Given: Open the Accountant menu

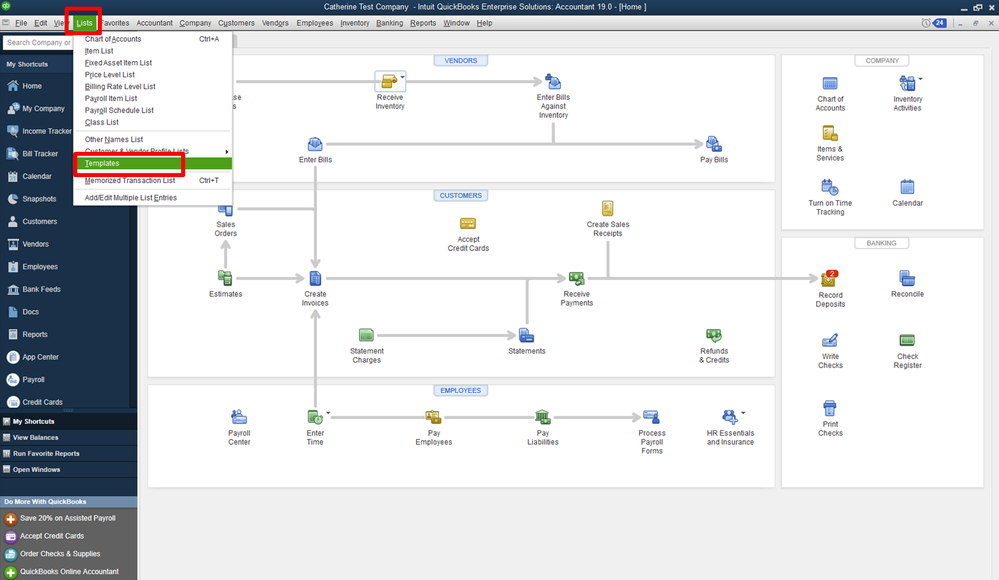Looking at the screenshot, I should tap(154, 23).
